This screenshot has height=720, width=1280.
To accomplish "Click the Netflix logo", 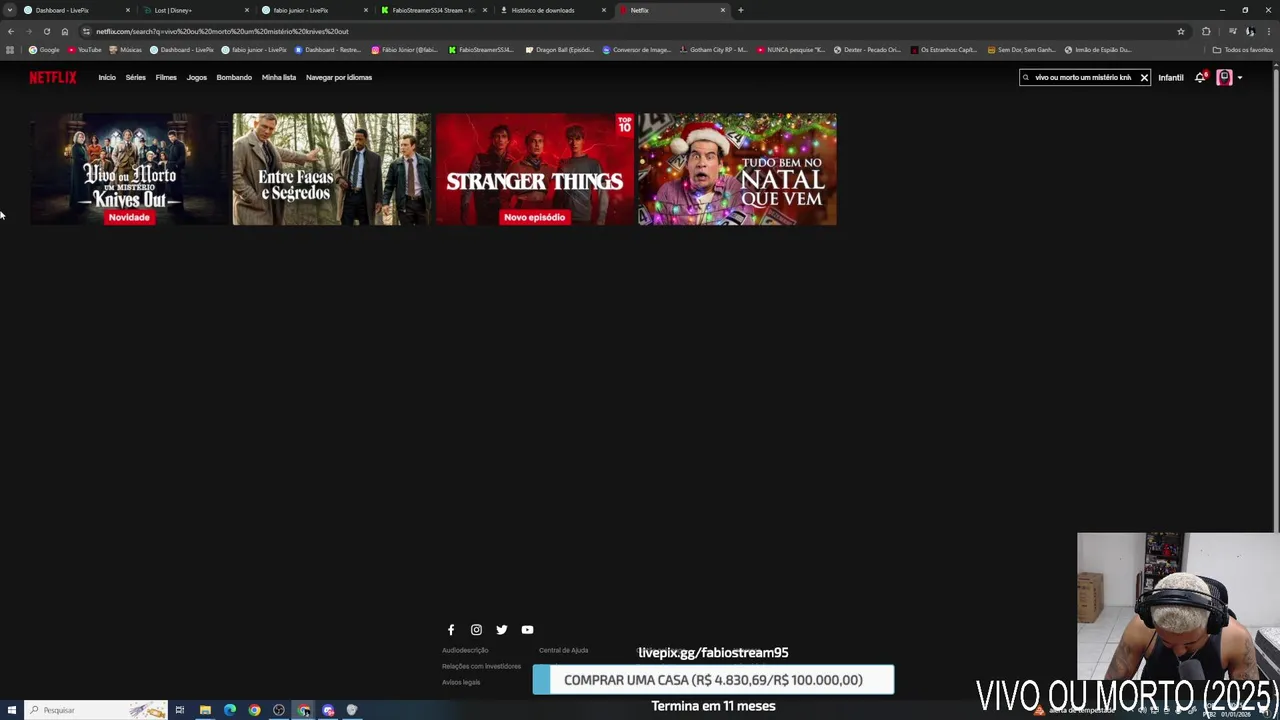I will point(53,77).
